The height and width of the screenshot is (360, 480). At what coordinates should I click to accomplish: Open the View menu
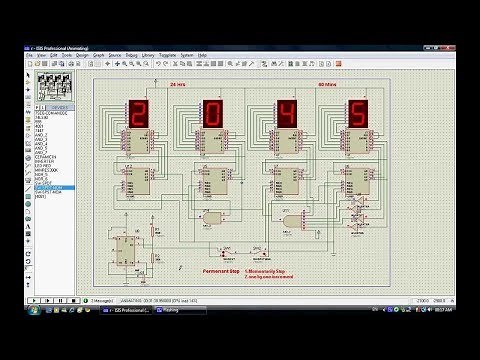tap(41, 55)
